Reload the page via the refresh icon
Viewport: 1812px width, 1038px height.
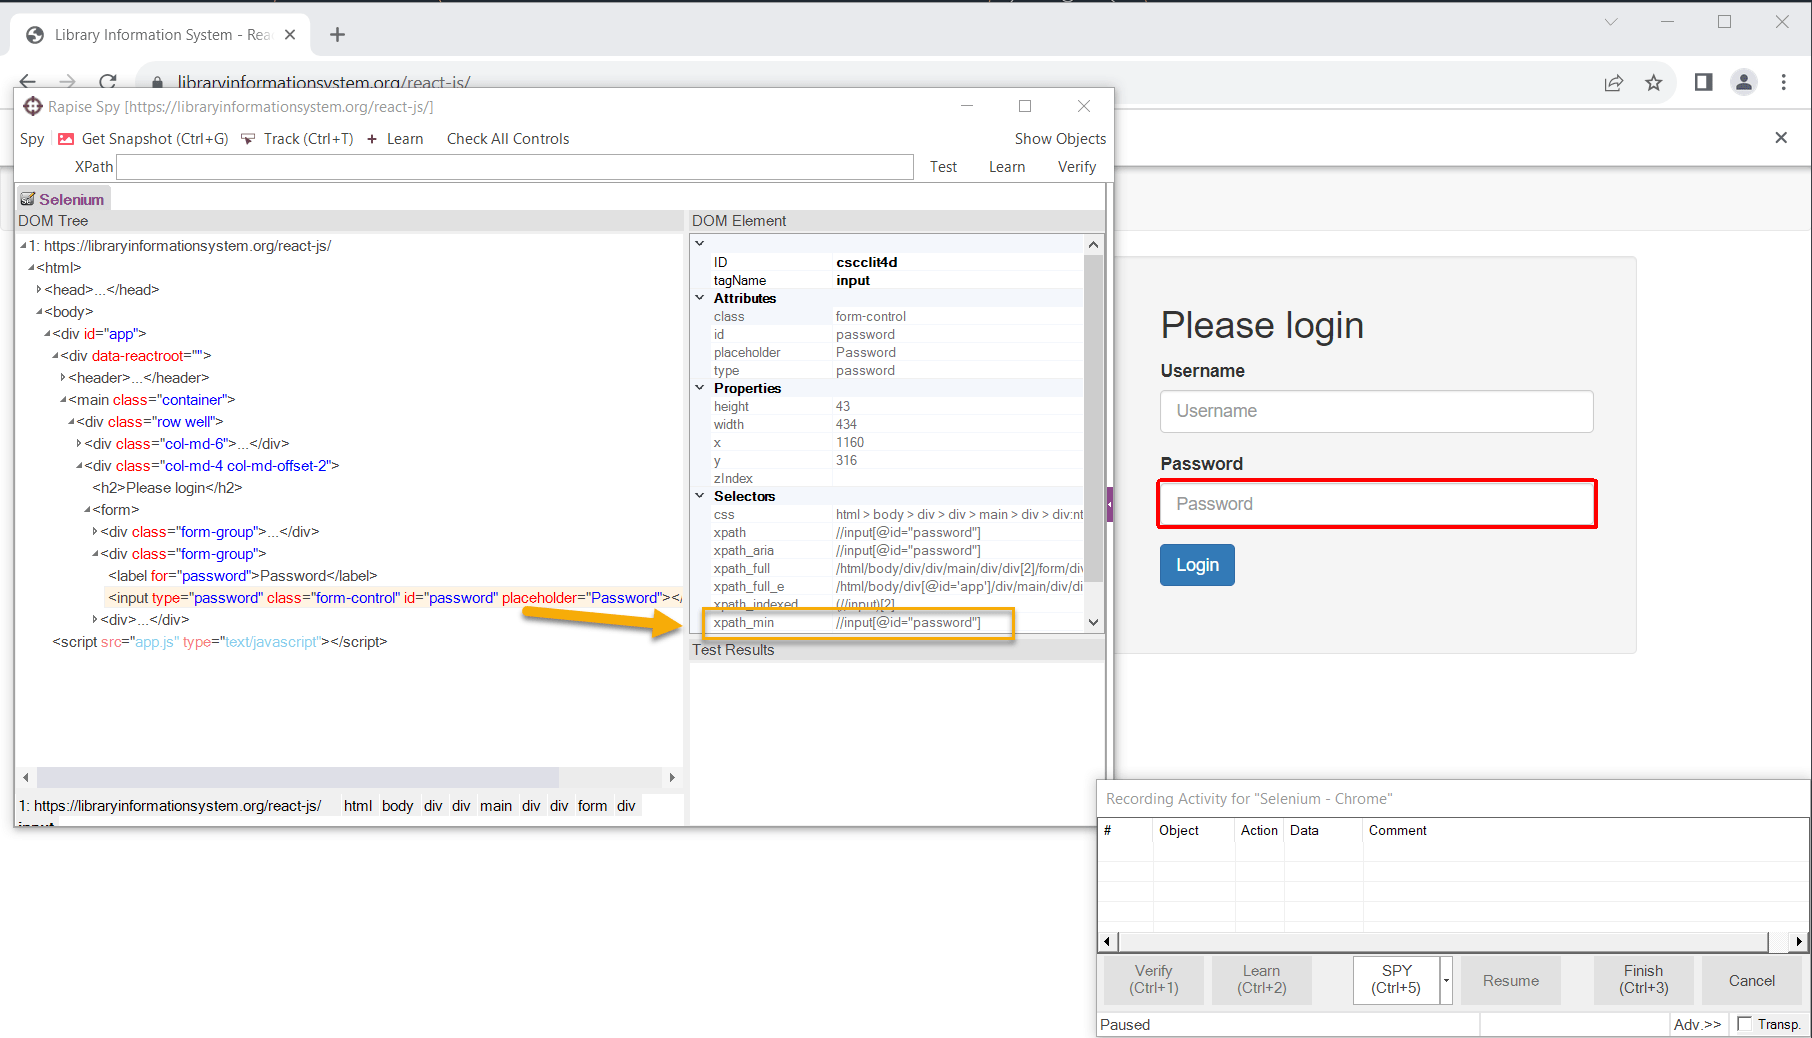click(x=108, y=81)
